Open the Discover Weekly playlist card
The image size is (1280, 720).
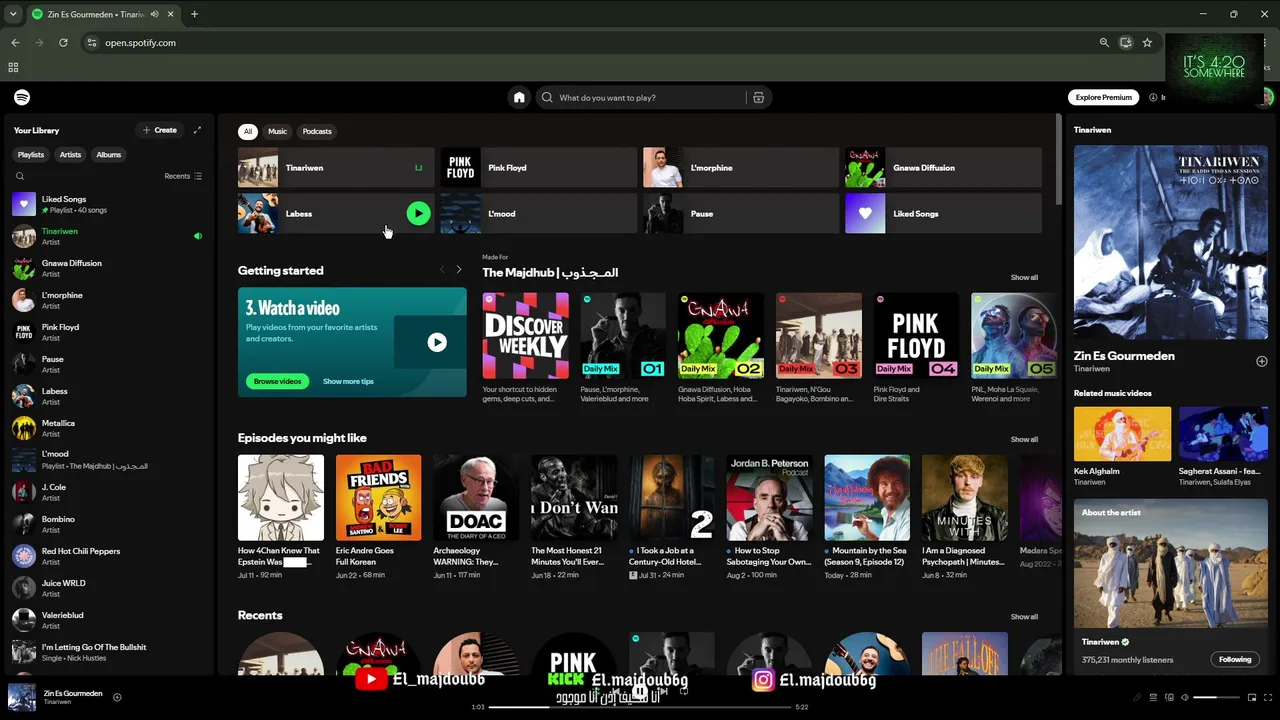pyautogui.click(x=525, y=348)
